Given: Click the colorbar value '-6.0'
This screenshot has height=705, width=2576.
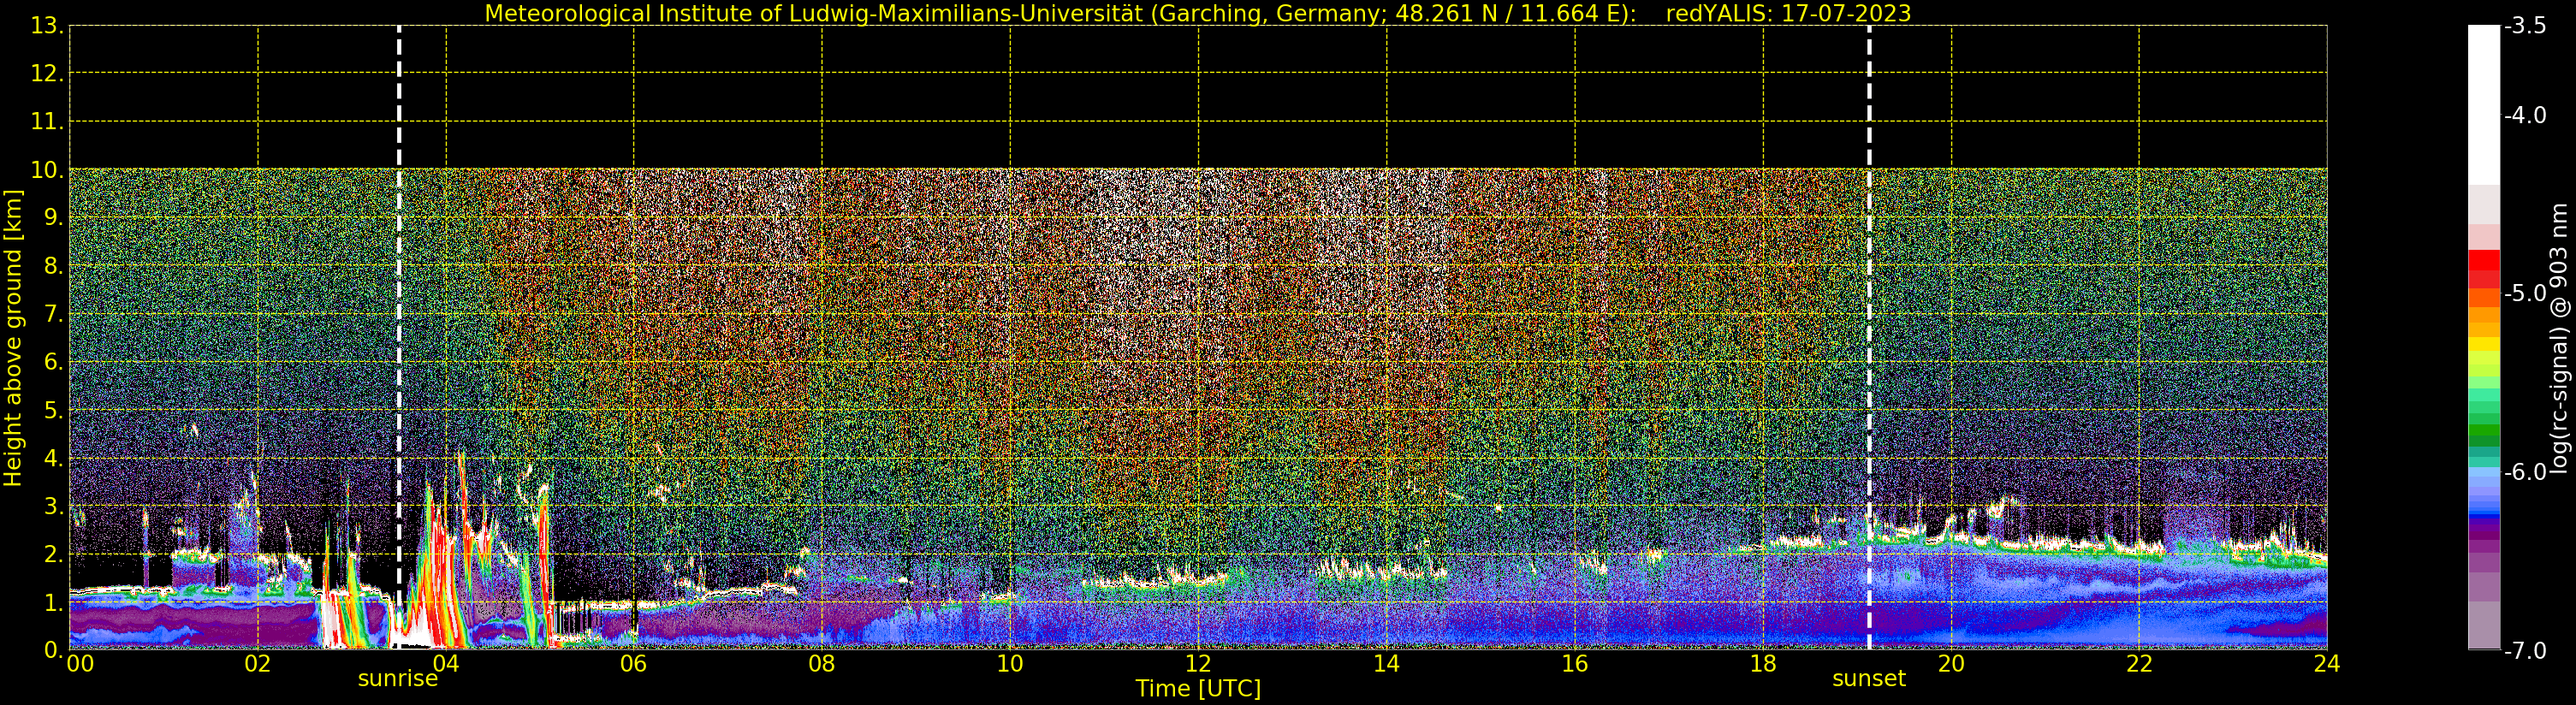Looking at the screenshot, I should 2525,472.
